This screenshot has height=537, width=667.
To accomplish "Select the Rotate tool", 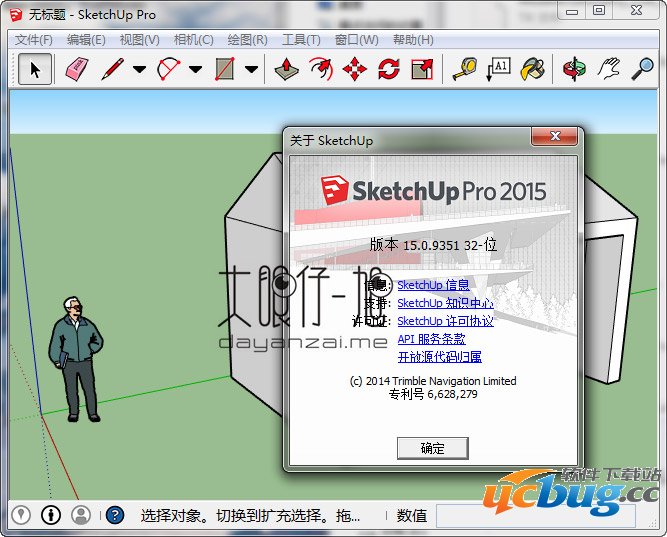I will [389, 69].
